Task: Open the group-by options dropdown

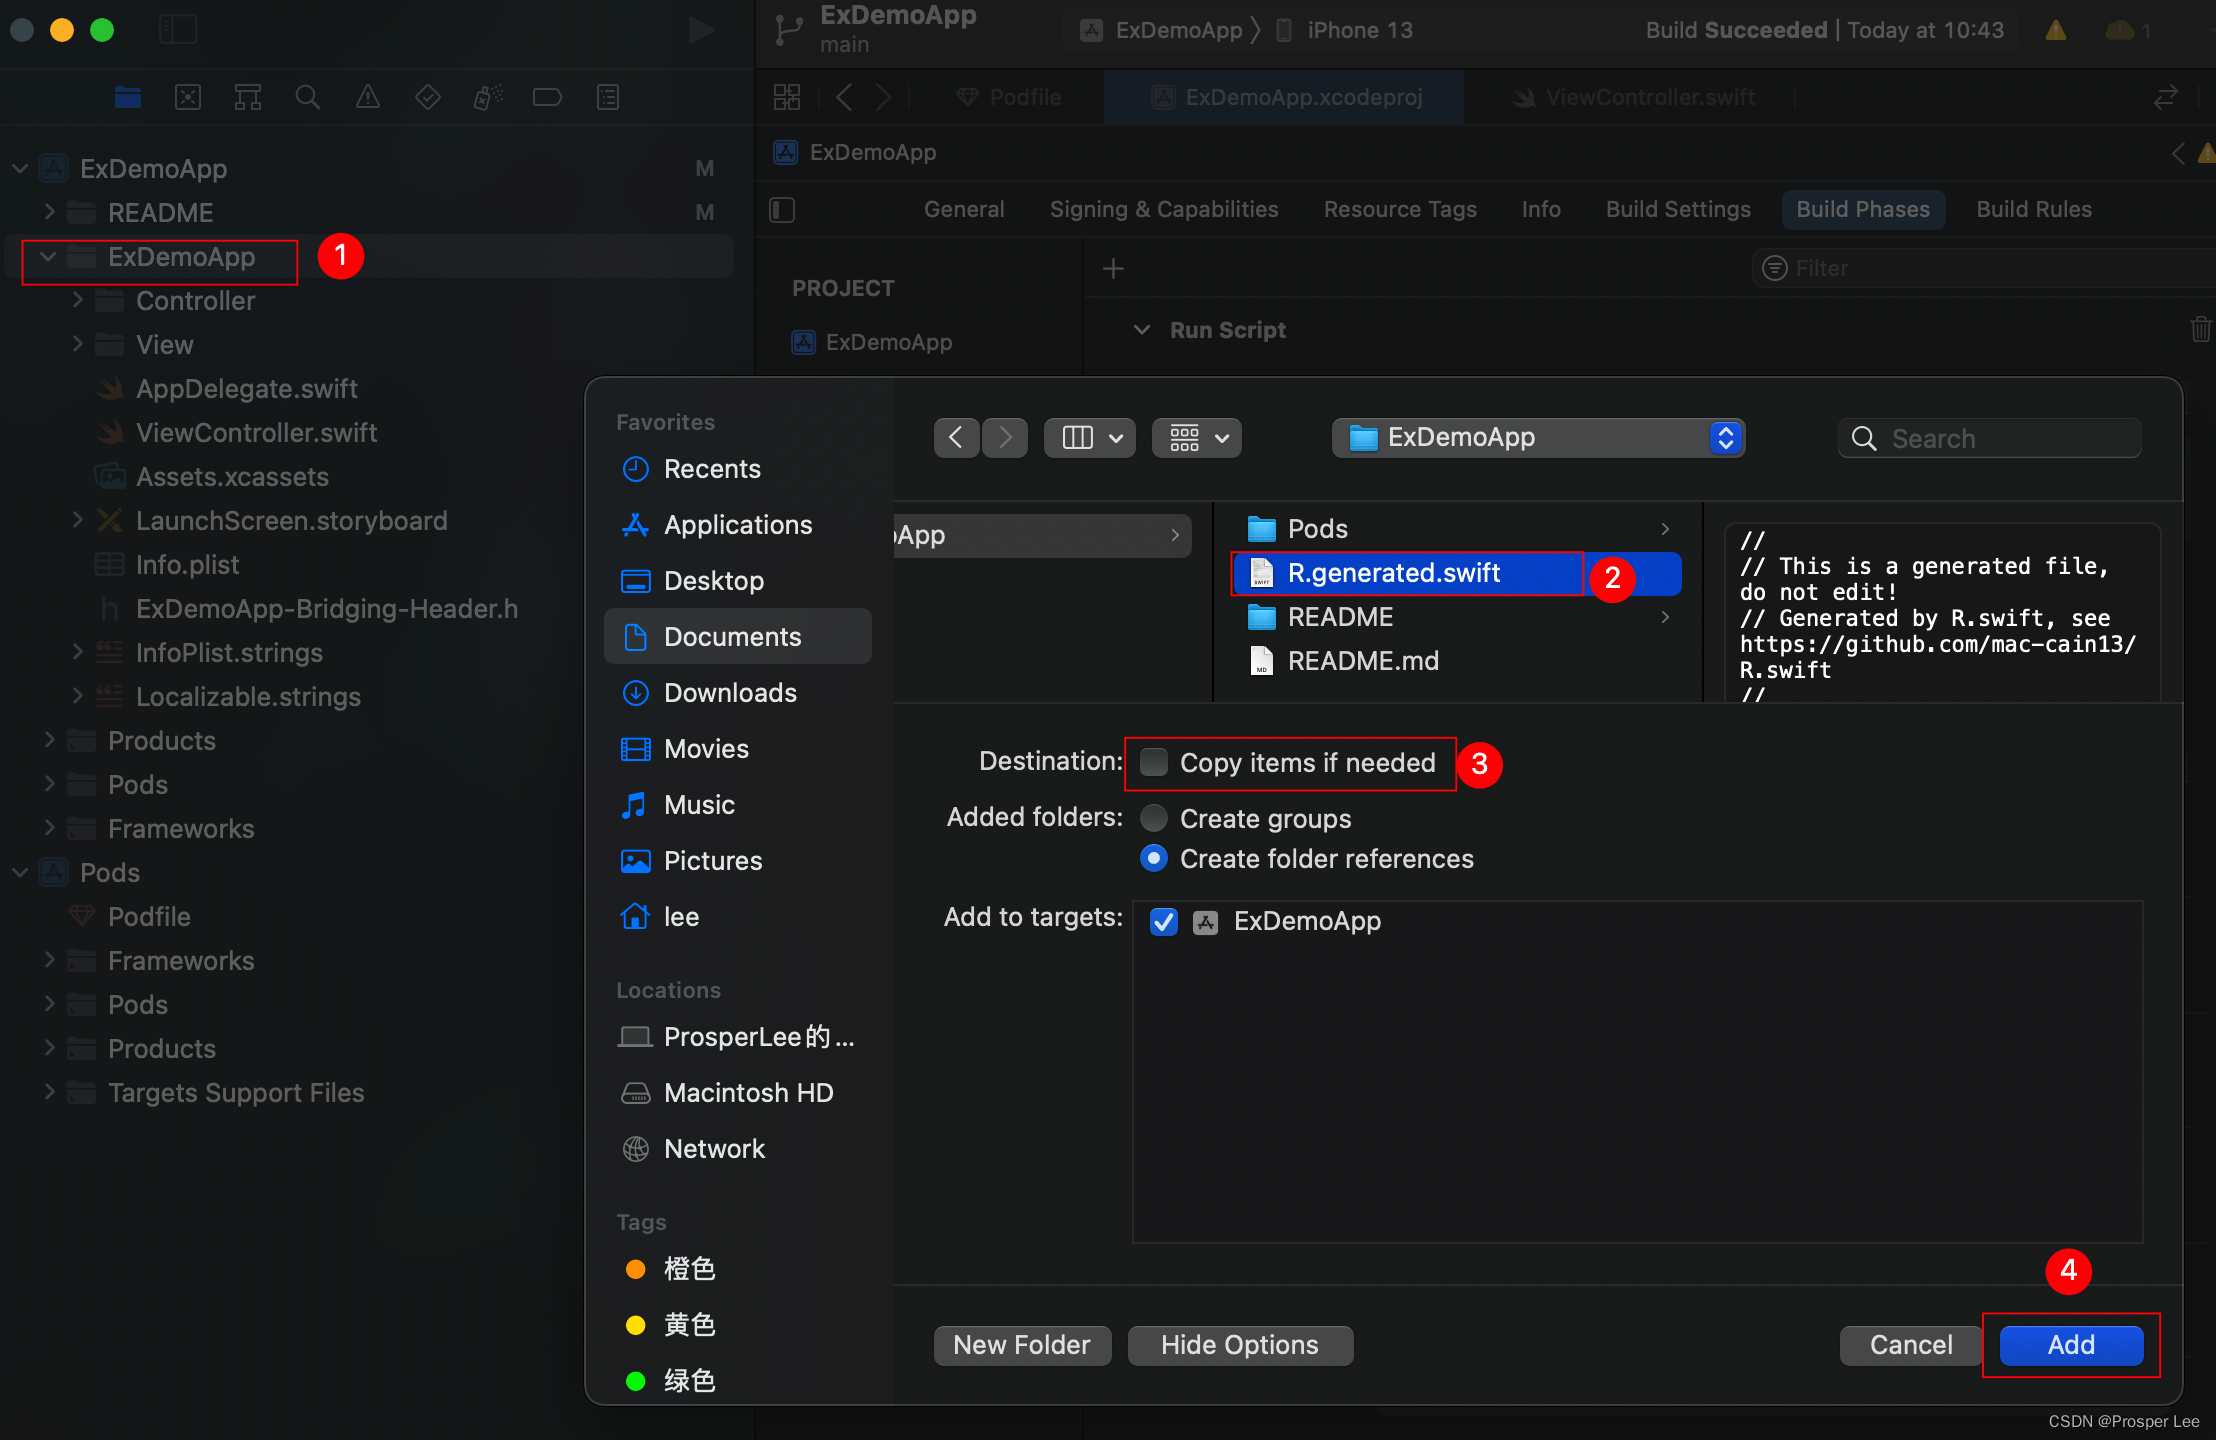Action: pyautogui.click(x=1197, y=438)
